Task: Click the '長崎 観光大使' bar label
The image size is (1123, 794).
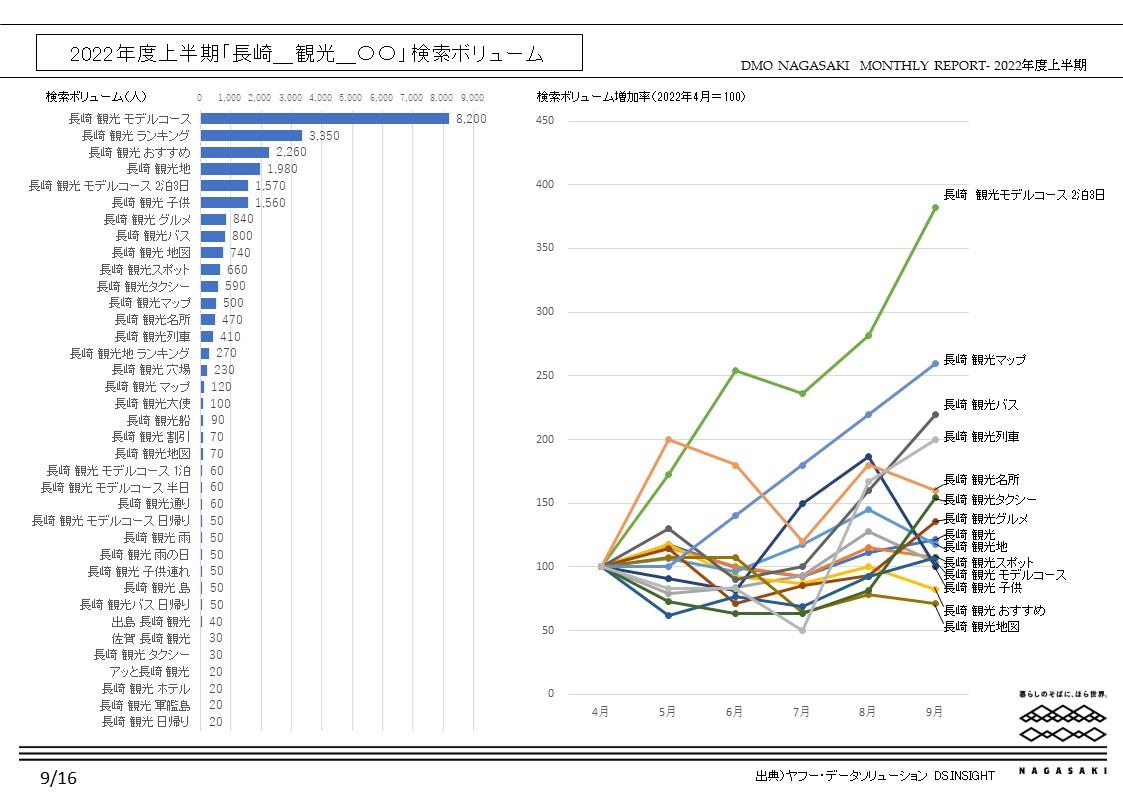Action: pyautogui.click(x=153, y=403)
